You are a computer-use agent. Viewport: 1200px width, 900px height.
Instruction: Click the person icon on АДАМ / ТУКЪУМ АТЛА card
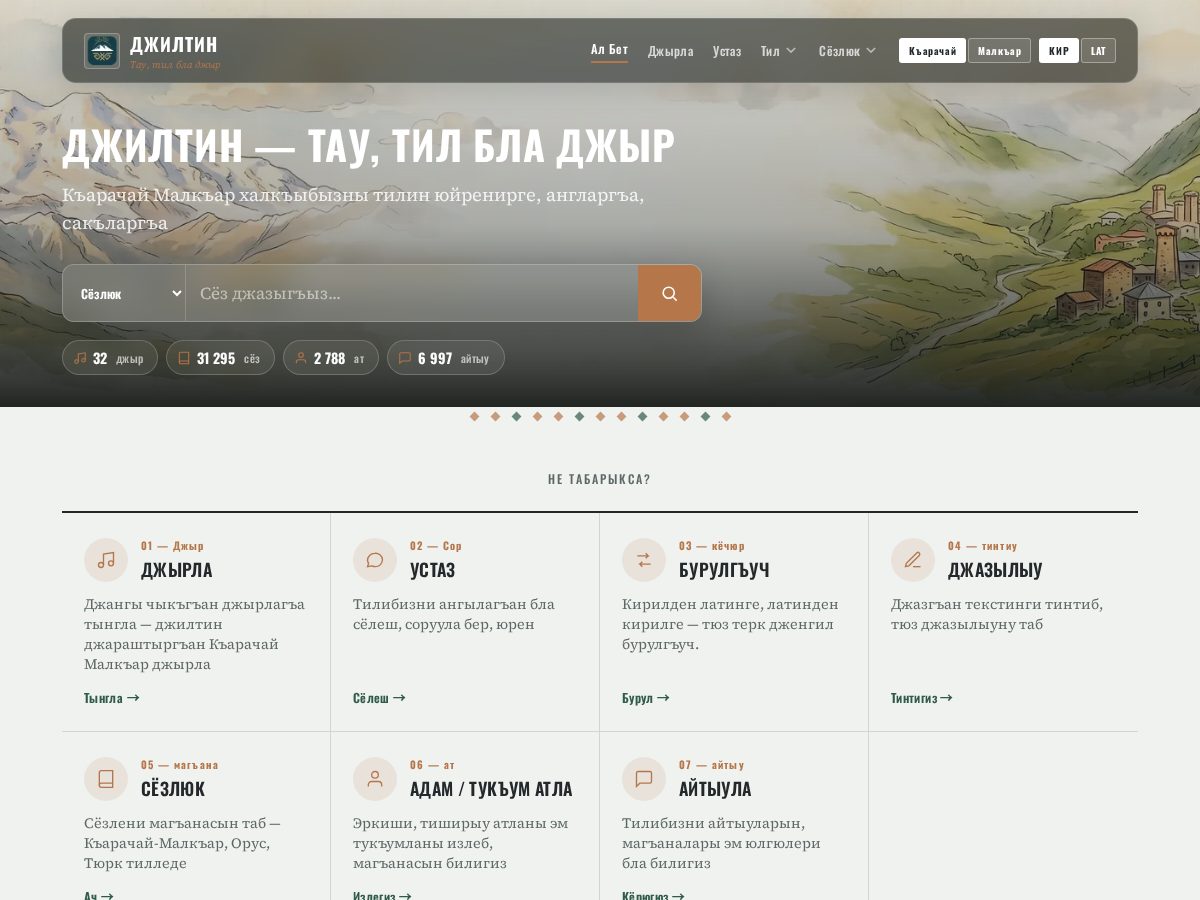(x=375, y=779)
